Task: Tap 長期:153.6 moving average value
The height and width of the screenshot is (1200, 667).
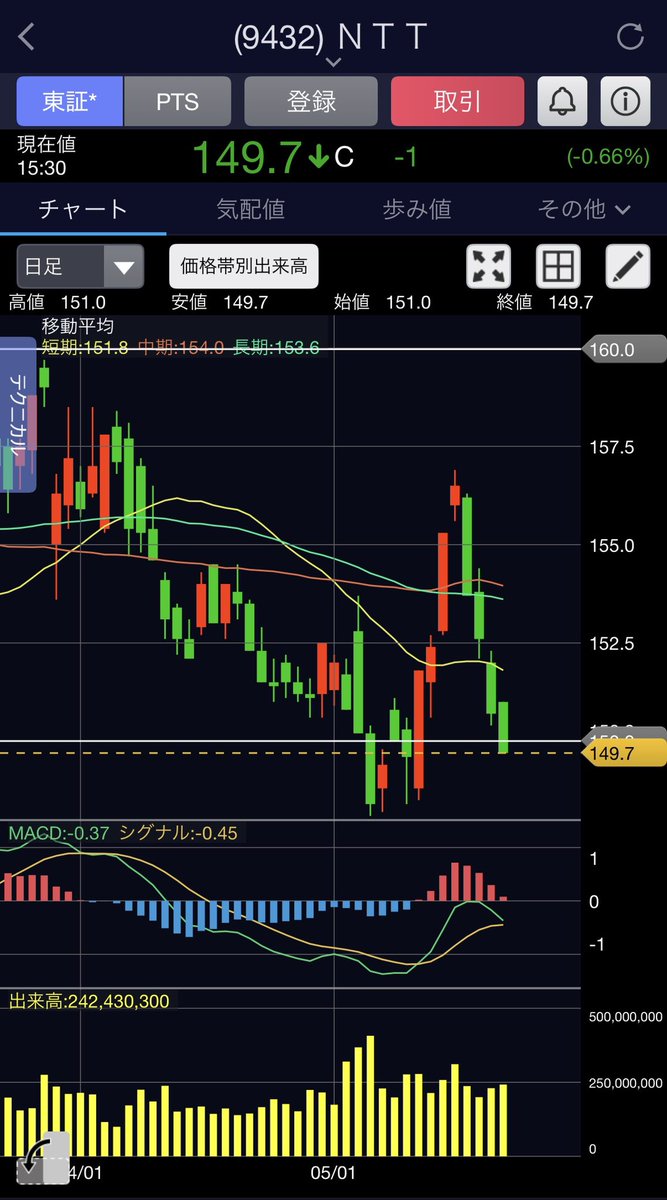Action: click(276, 347)
